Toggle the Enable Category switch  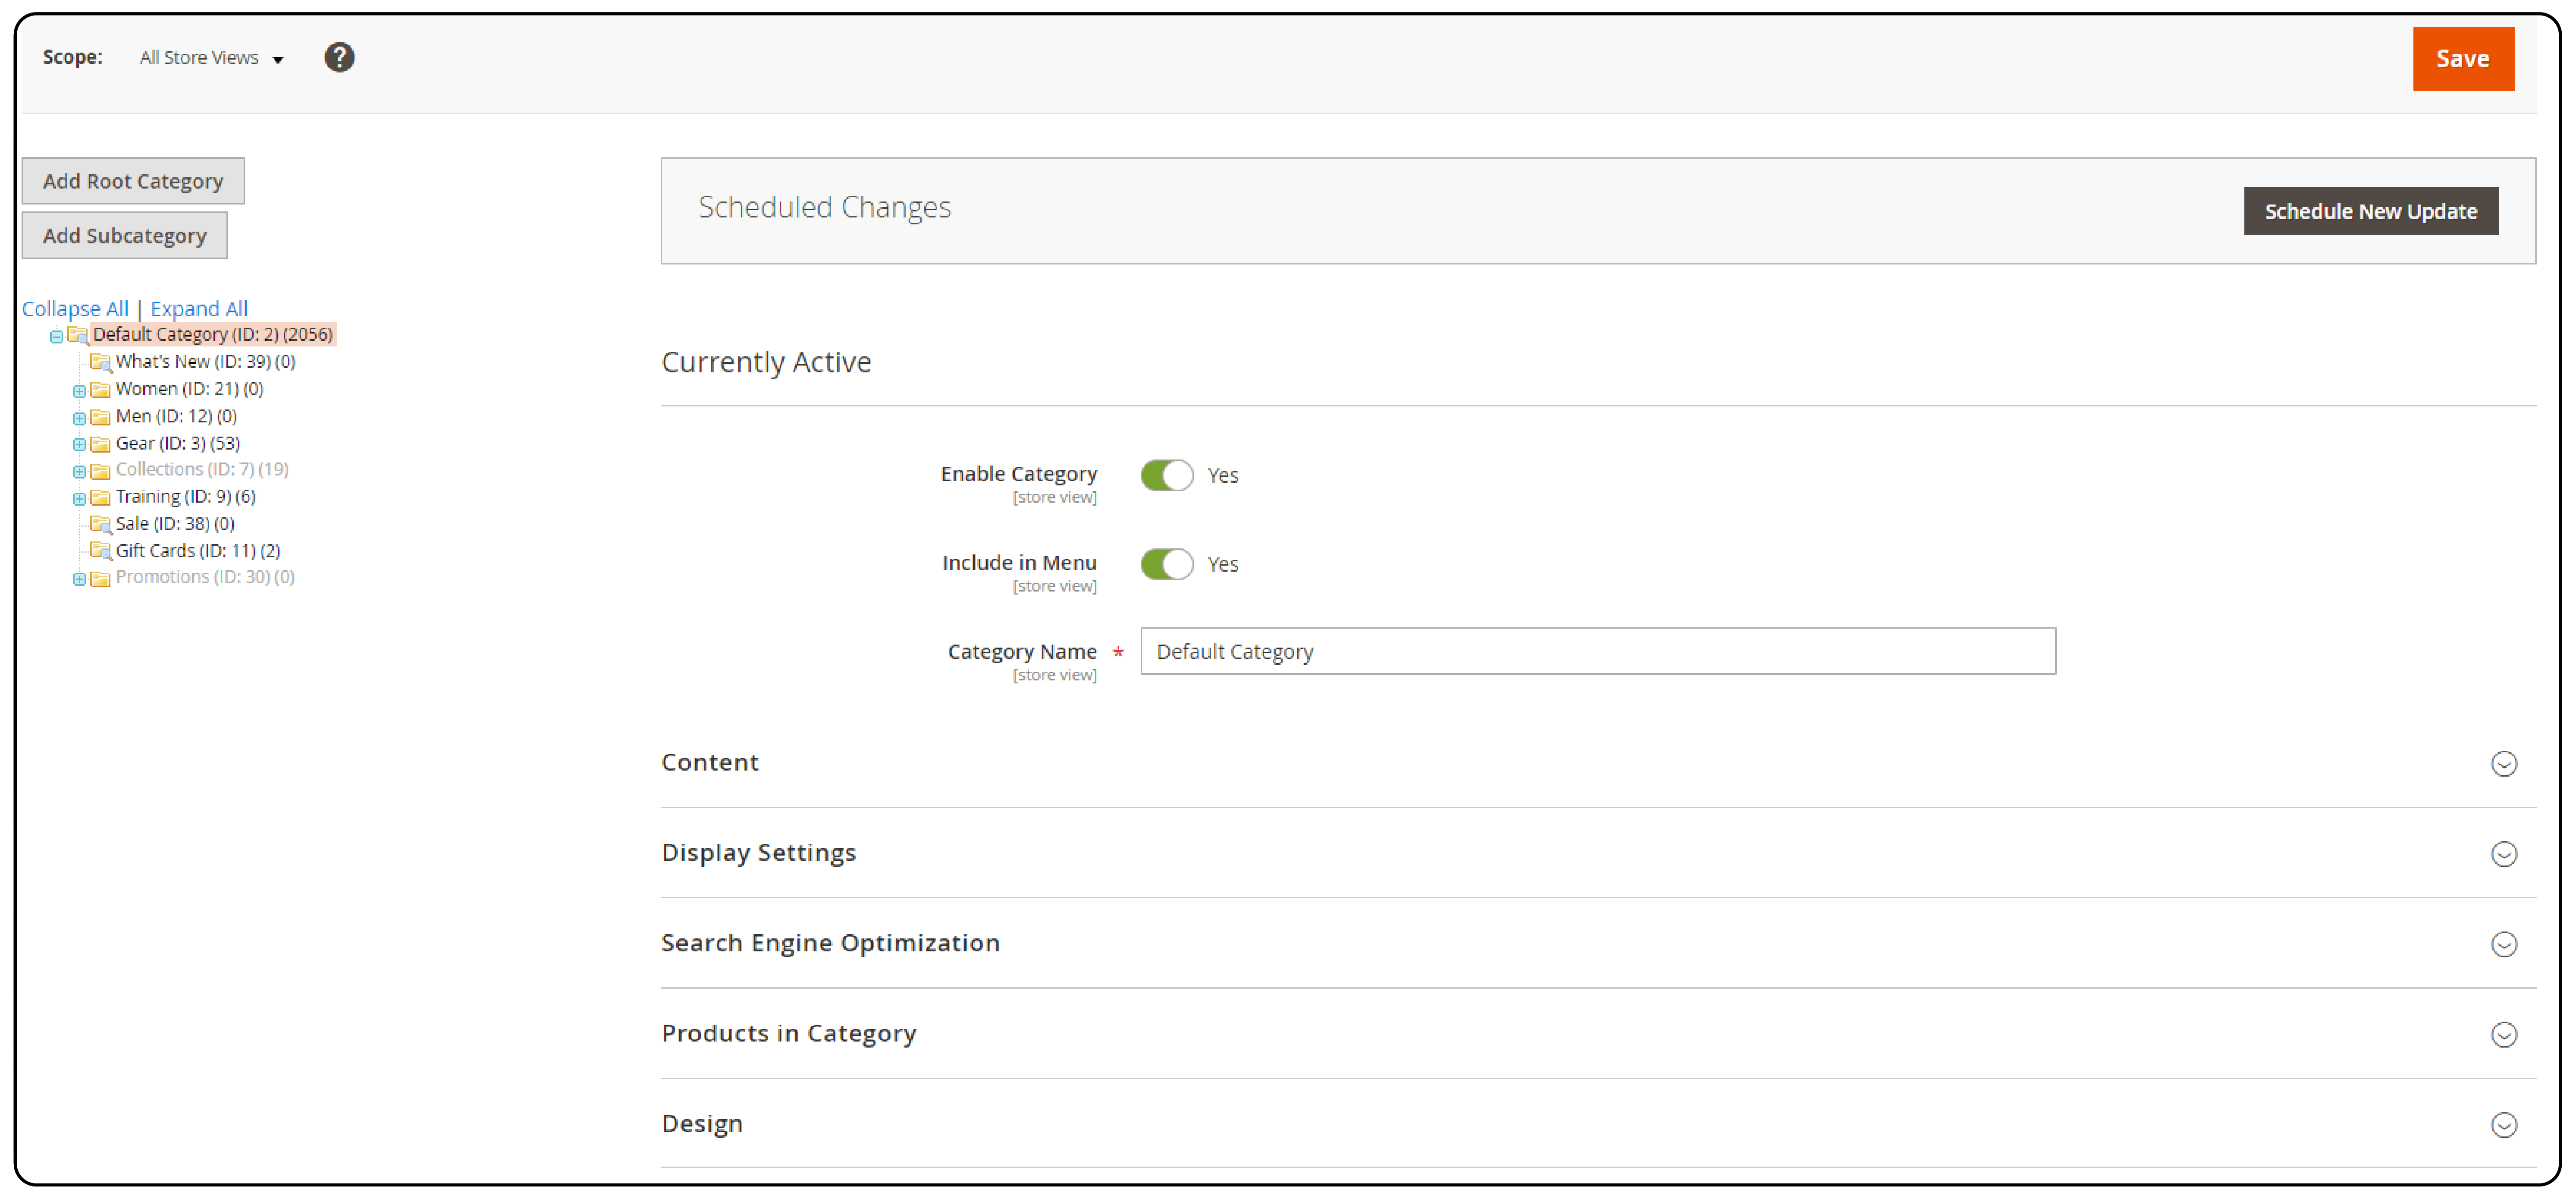click(1166, 475)
